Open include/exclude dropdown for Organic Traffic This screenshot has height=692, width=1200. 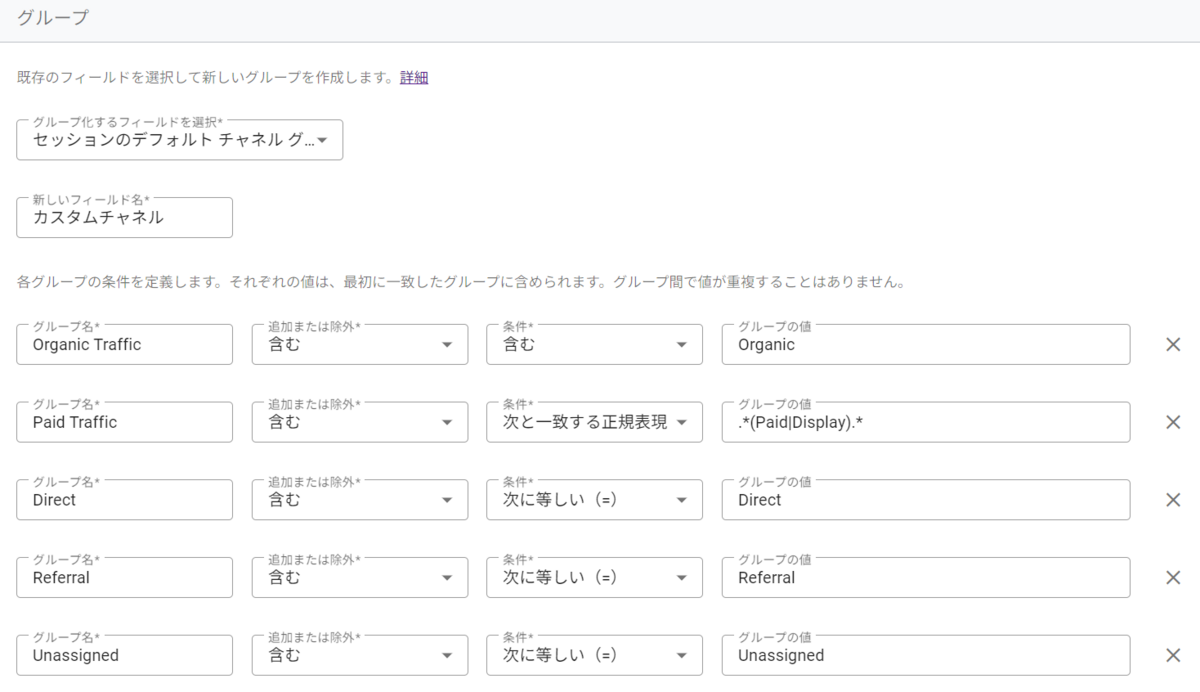[360, 345]
